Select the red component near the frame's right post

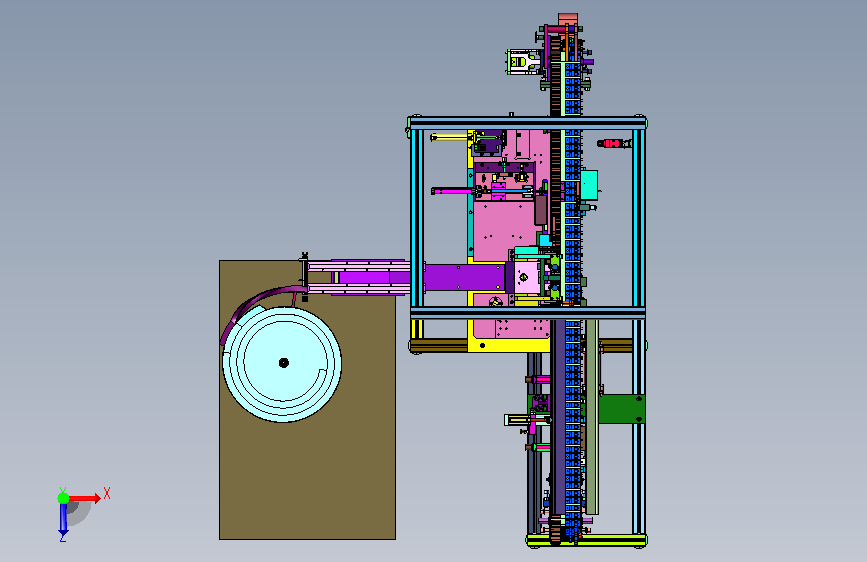click(x=612, y=144)
